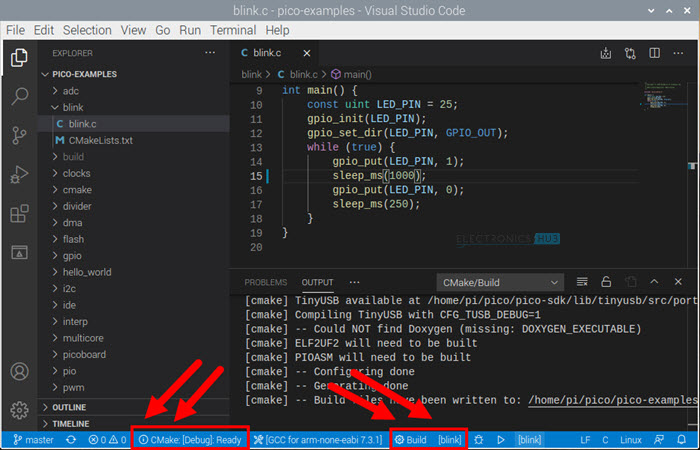Open the Extensions view

[19, 214]
